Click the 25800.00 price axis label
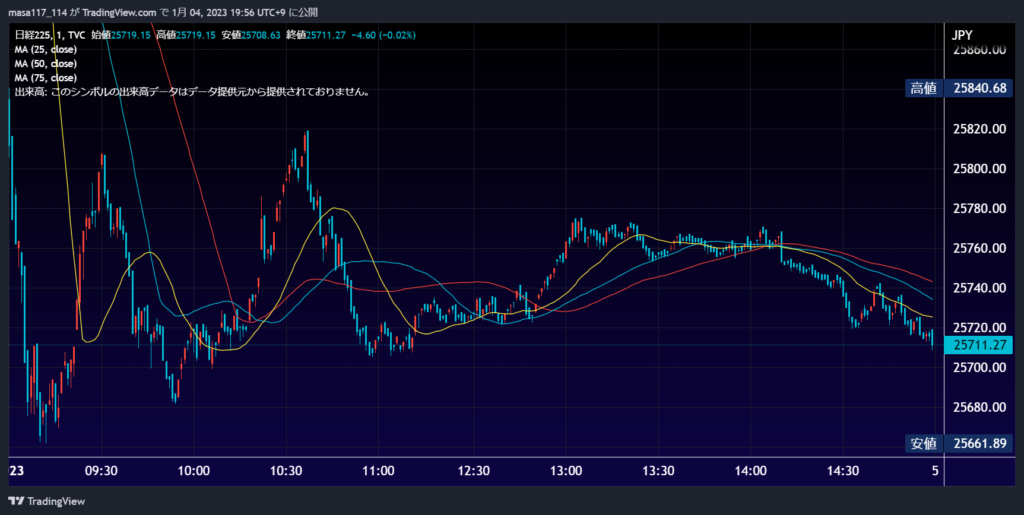Screen dimensions: 1024x515 [x=979, y=169]
